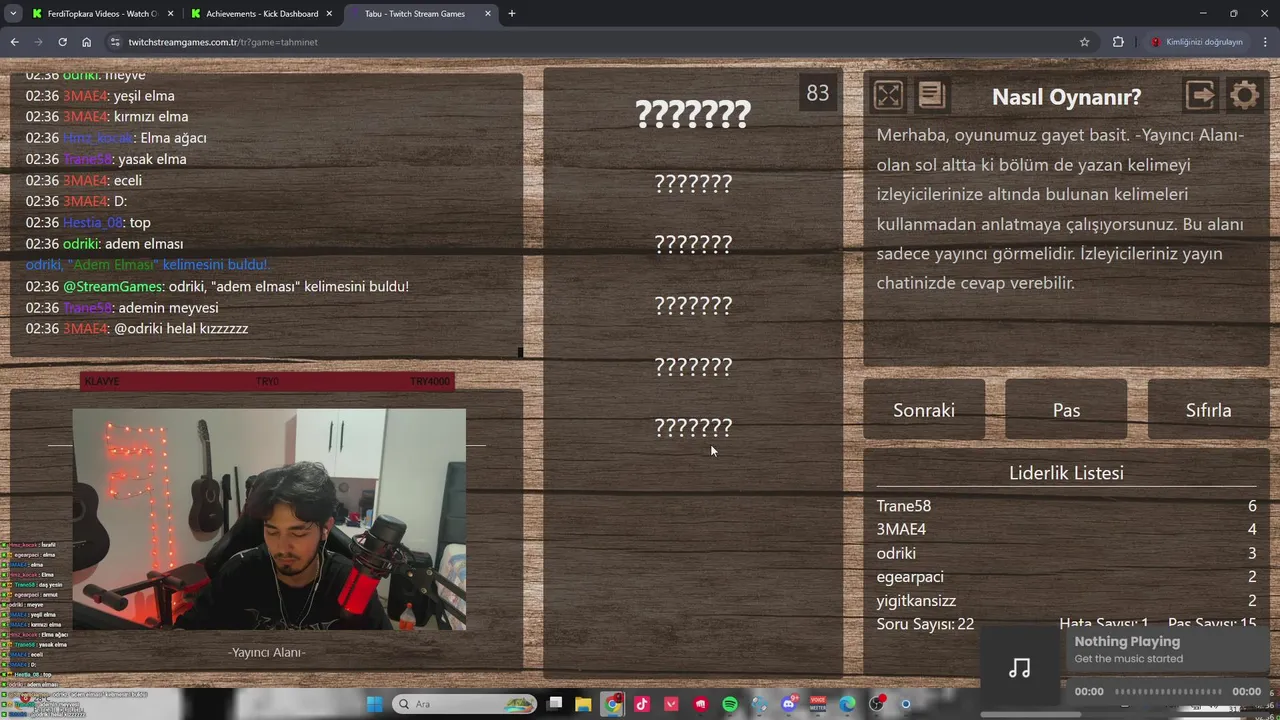
Task: Open a new browser tab with plus
Action: coord(512,14)
